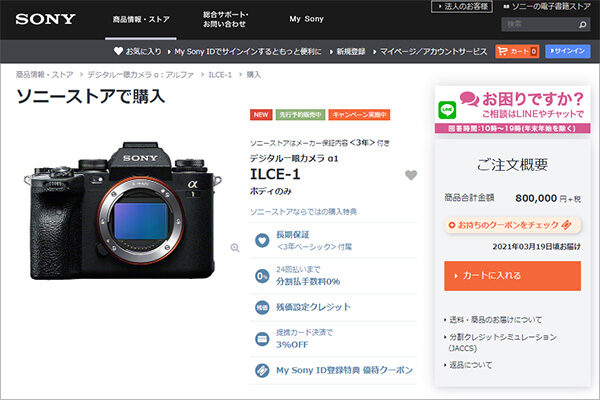Image resolution: width=600 pixels, height=400 pixels.
Task: Click 法人のお客様 button
Action: pyautogui.click(x=461, y=7)
